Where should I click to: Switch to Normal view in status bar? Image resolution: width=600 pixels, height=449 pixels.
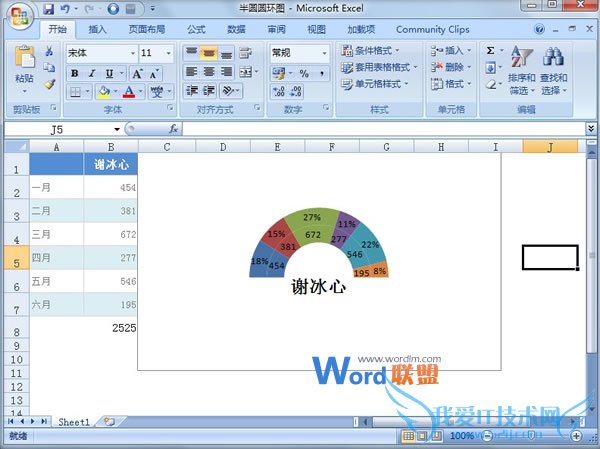(x=409, y=436)
